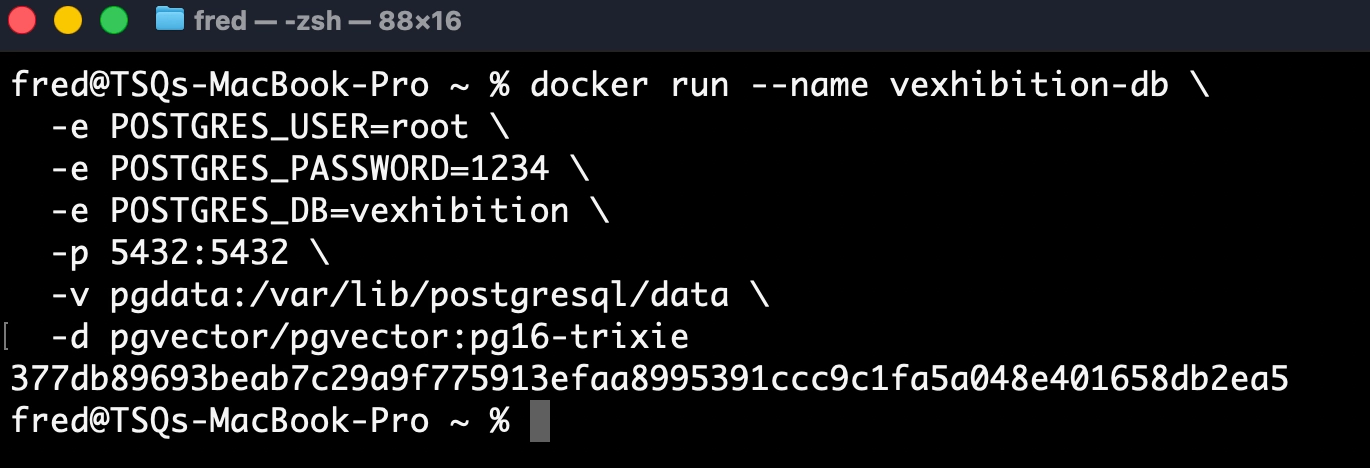Image resolution: width=1370 pixels, height=468 pixels.
Task: Click the port mapping "5432:5432"
Action: click(200, 253)
